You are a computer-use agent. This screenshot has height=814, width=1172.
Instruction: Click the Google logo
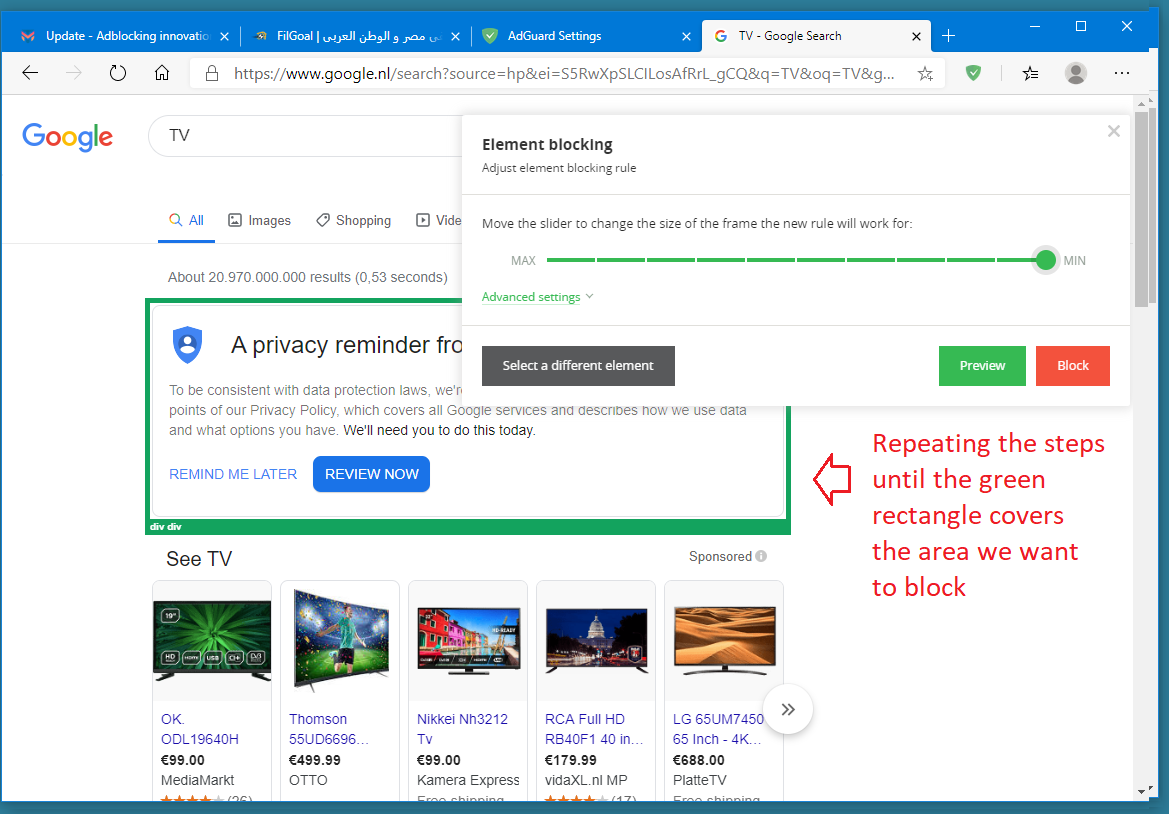tap(67, 137)
